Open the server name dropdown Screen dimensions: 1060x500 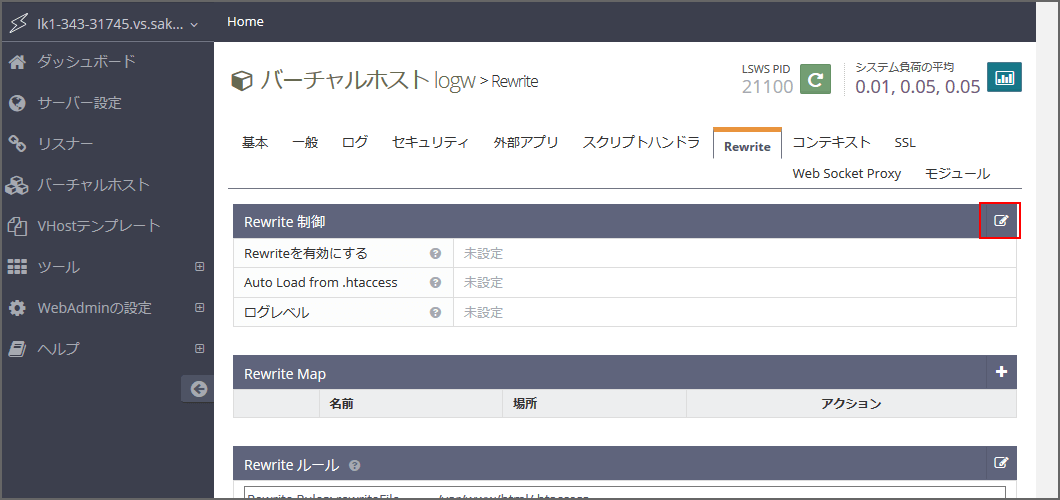point(105,22)
